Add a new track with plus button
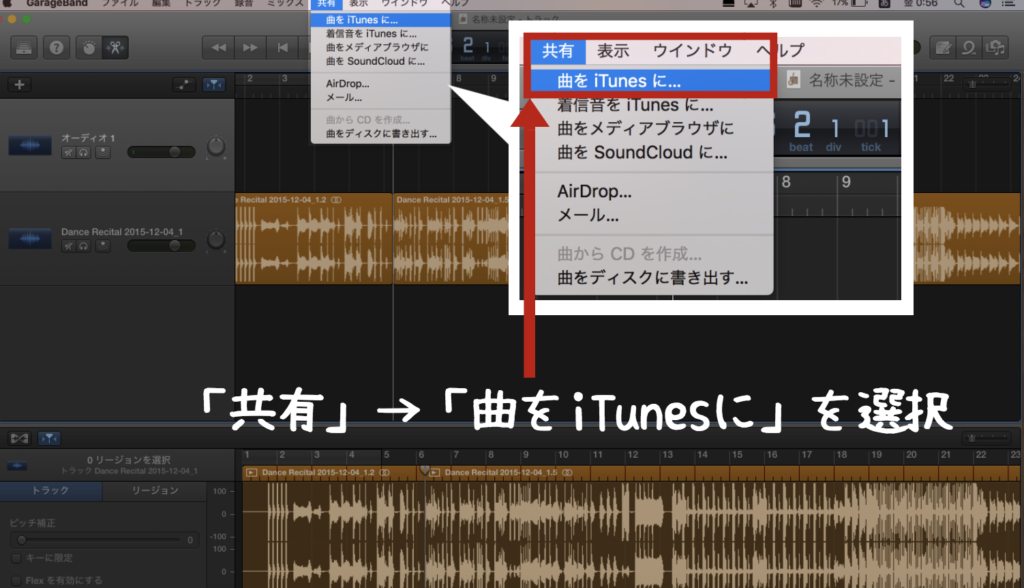The width and height of the screenshot is (1024, 588). (20, 85)
